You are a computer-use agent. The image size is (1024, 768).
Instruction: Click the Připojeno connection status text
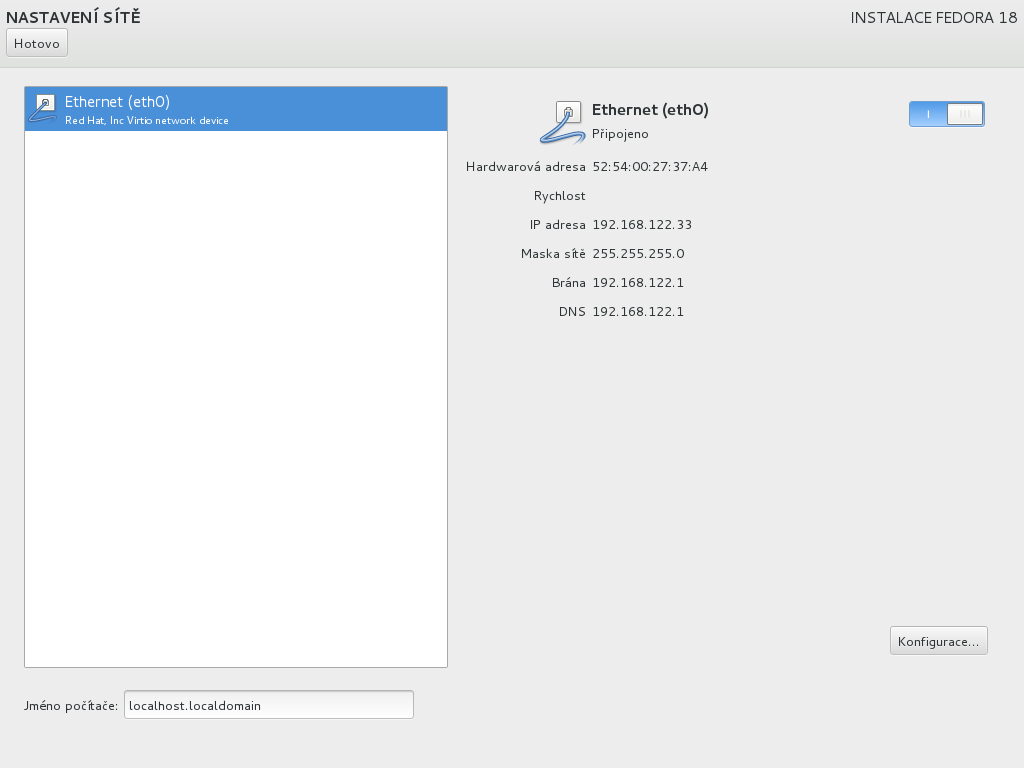click(620, 134)
